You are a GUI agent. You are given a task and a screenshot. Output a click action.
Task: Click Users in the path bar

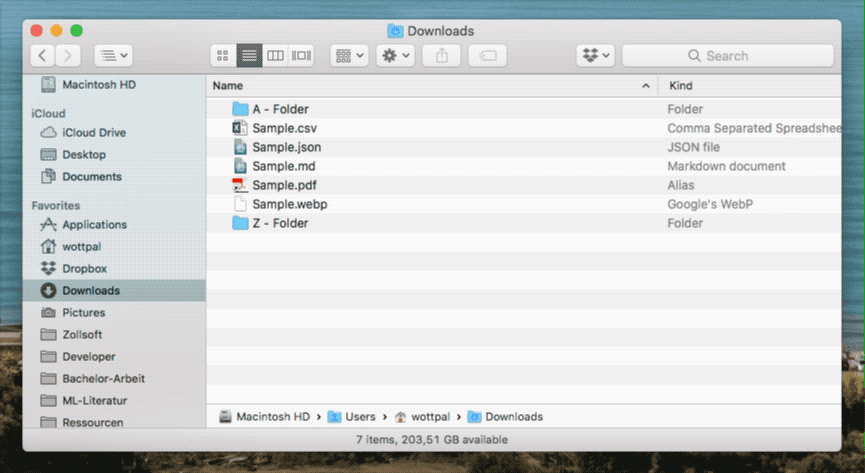point(352,417)
